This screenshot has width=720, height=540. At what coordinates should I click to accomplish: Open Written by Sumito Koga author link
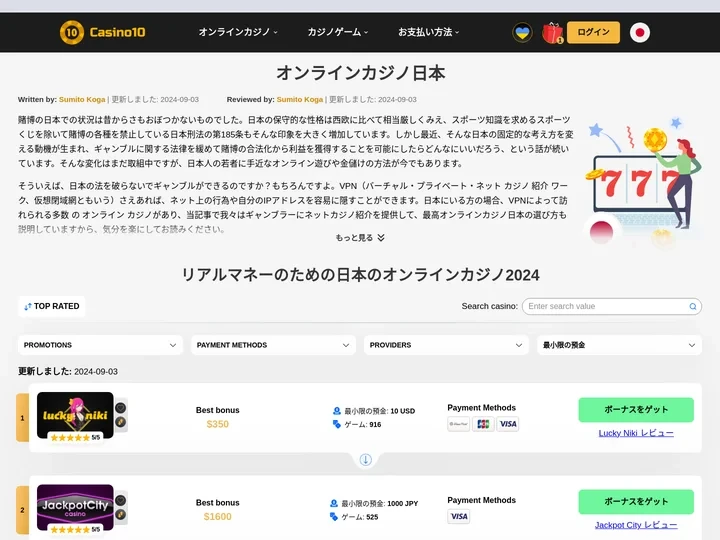(x=82, y=99)
